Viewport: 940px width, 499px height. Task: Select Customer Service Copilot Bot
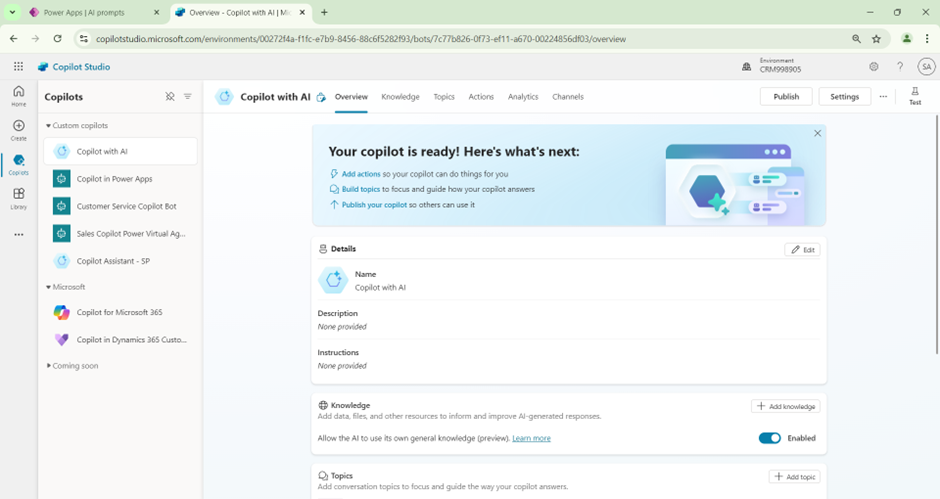point(126,206)
